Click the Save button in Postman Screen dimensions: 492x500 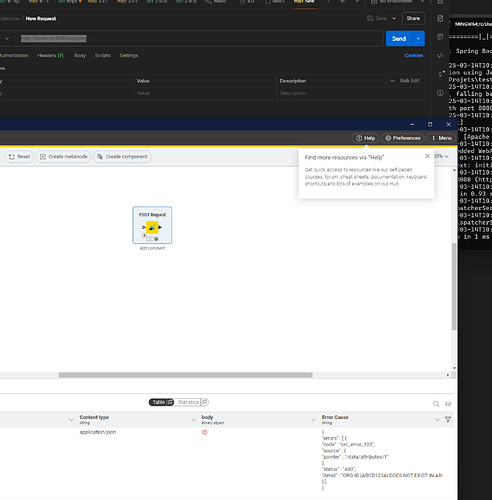[x=377, y=18]
